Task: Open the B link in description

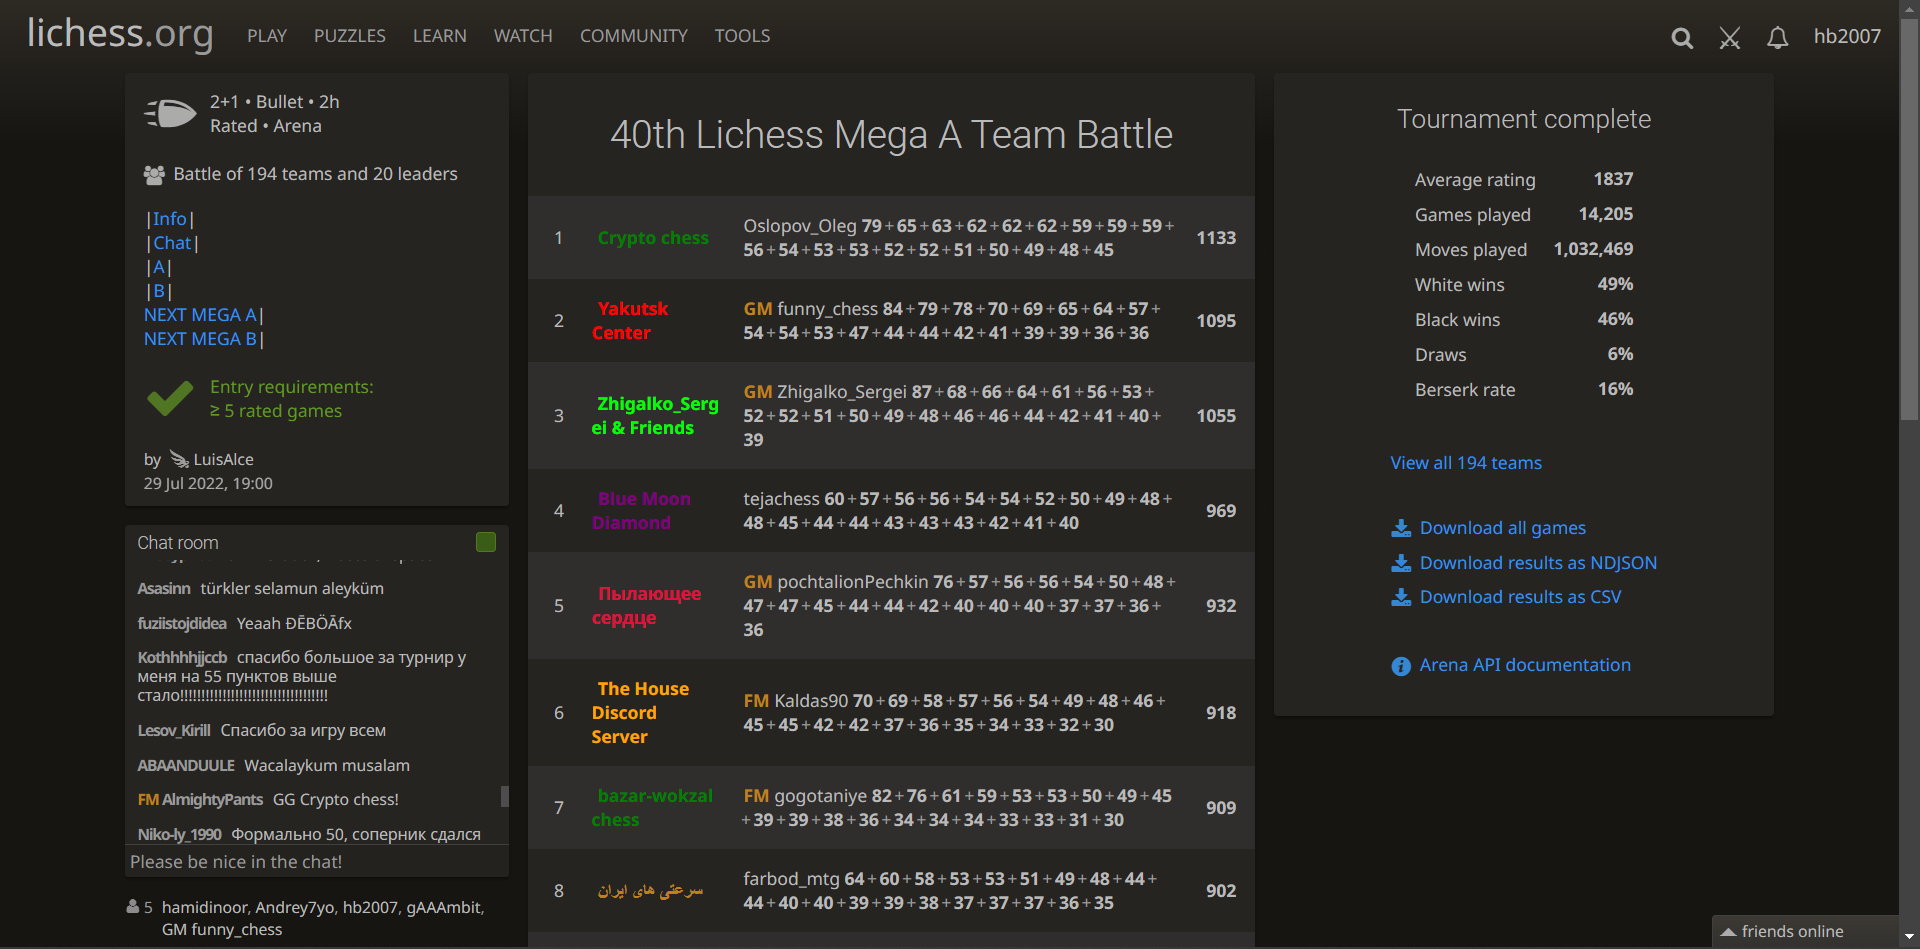Action: pyautogui.click(x=159, y=291)
